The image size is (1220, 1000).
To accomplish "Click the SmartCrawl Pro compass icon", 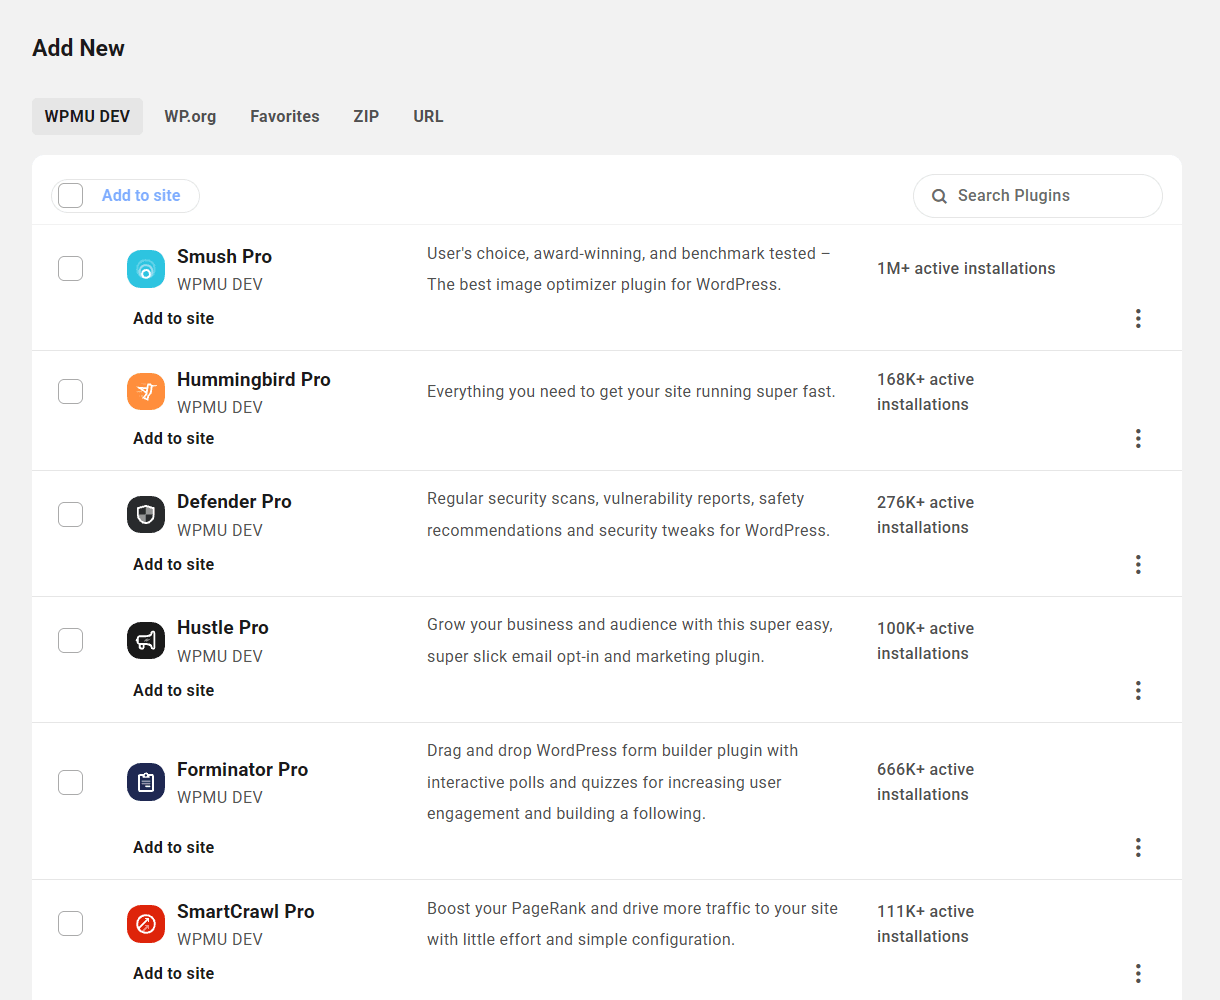I will point(146,924).
